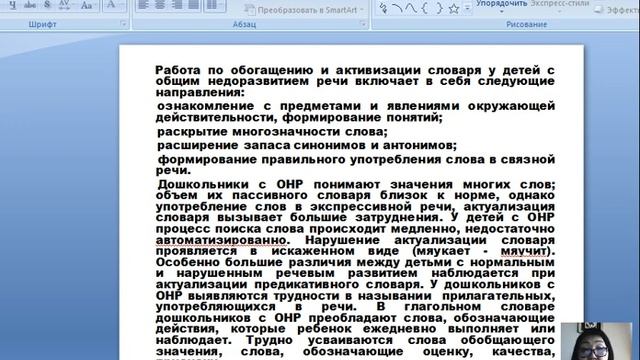Image resolution: width=640 pixels, height=360 pixels.
Task: Select the curve shape
Action: pyautogui.click(x=411, y=9)
